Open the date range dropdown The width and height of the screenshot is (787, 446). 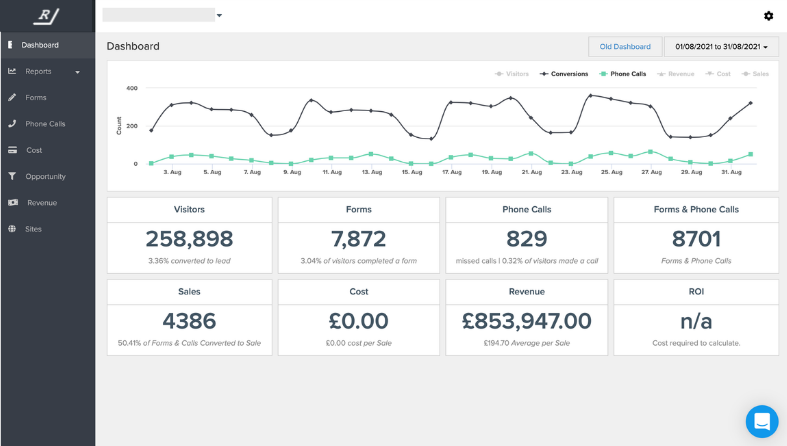click(x=721, y=46)
